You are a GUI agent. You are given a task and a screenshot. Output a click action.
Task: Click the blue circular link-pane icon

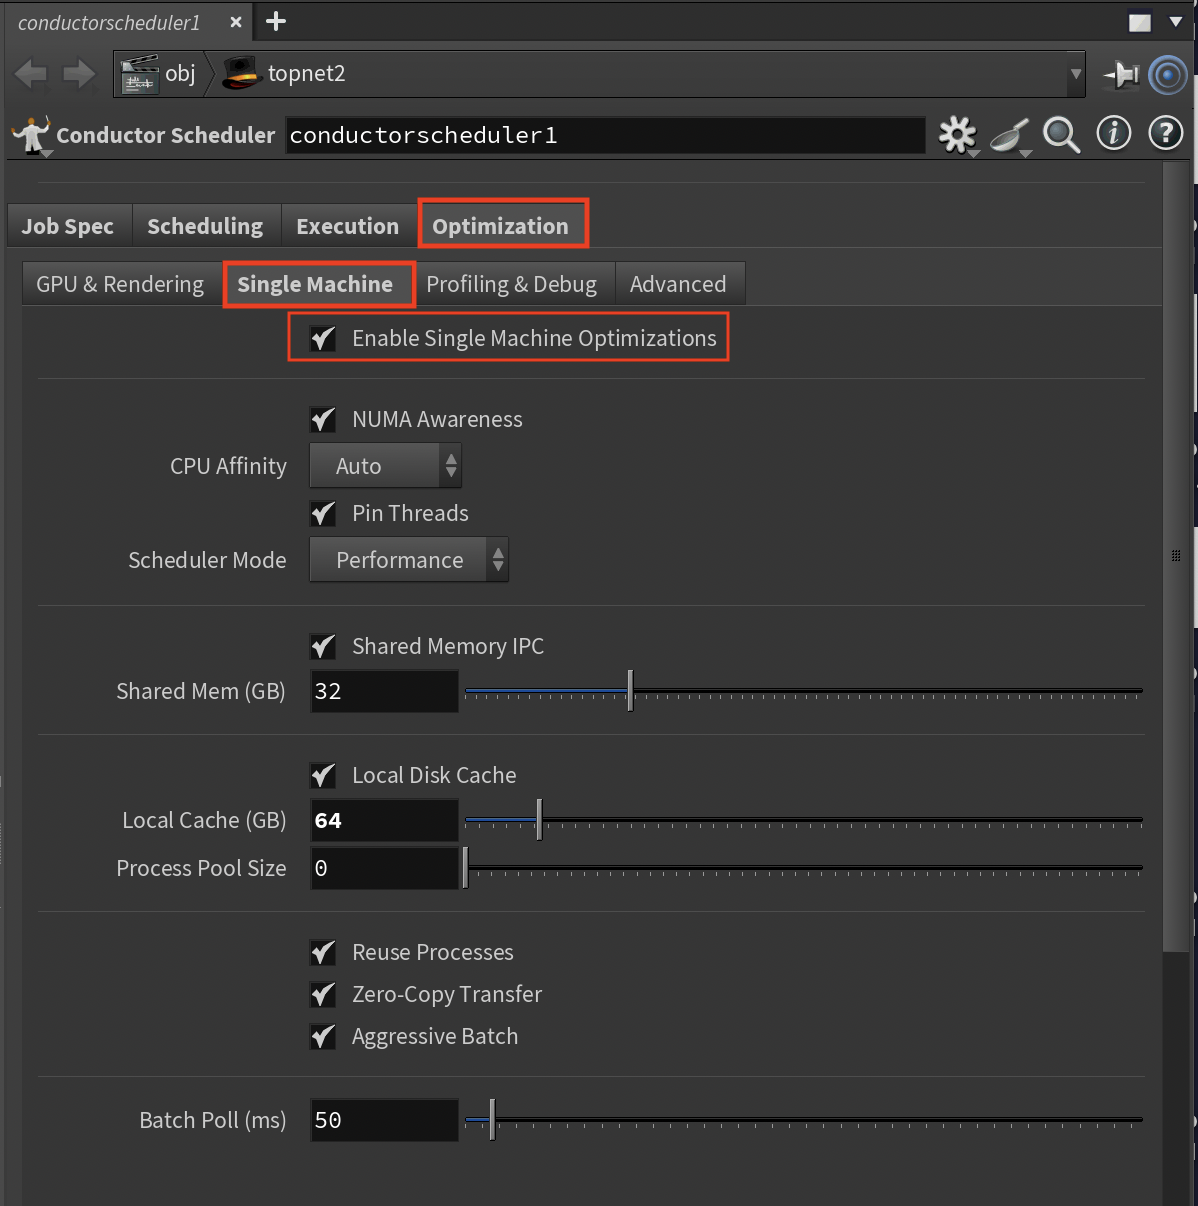tap(1167, 74)
